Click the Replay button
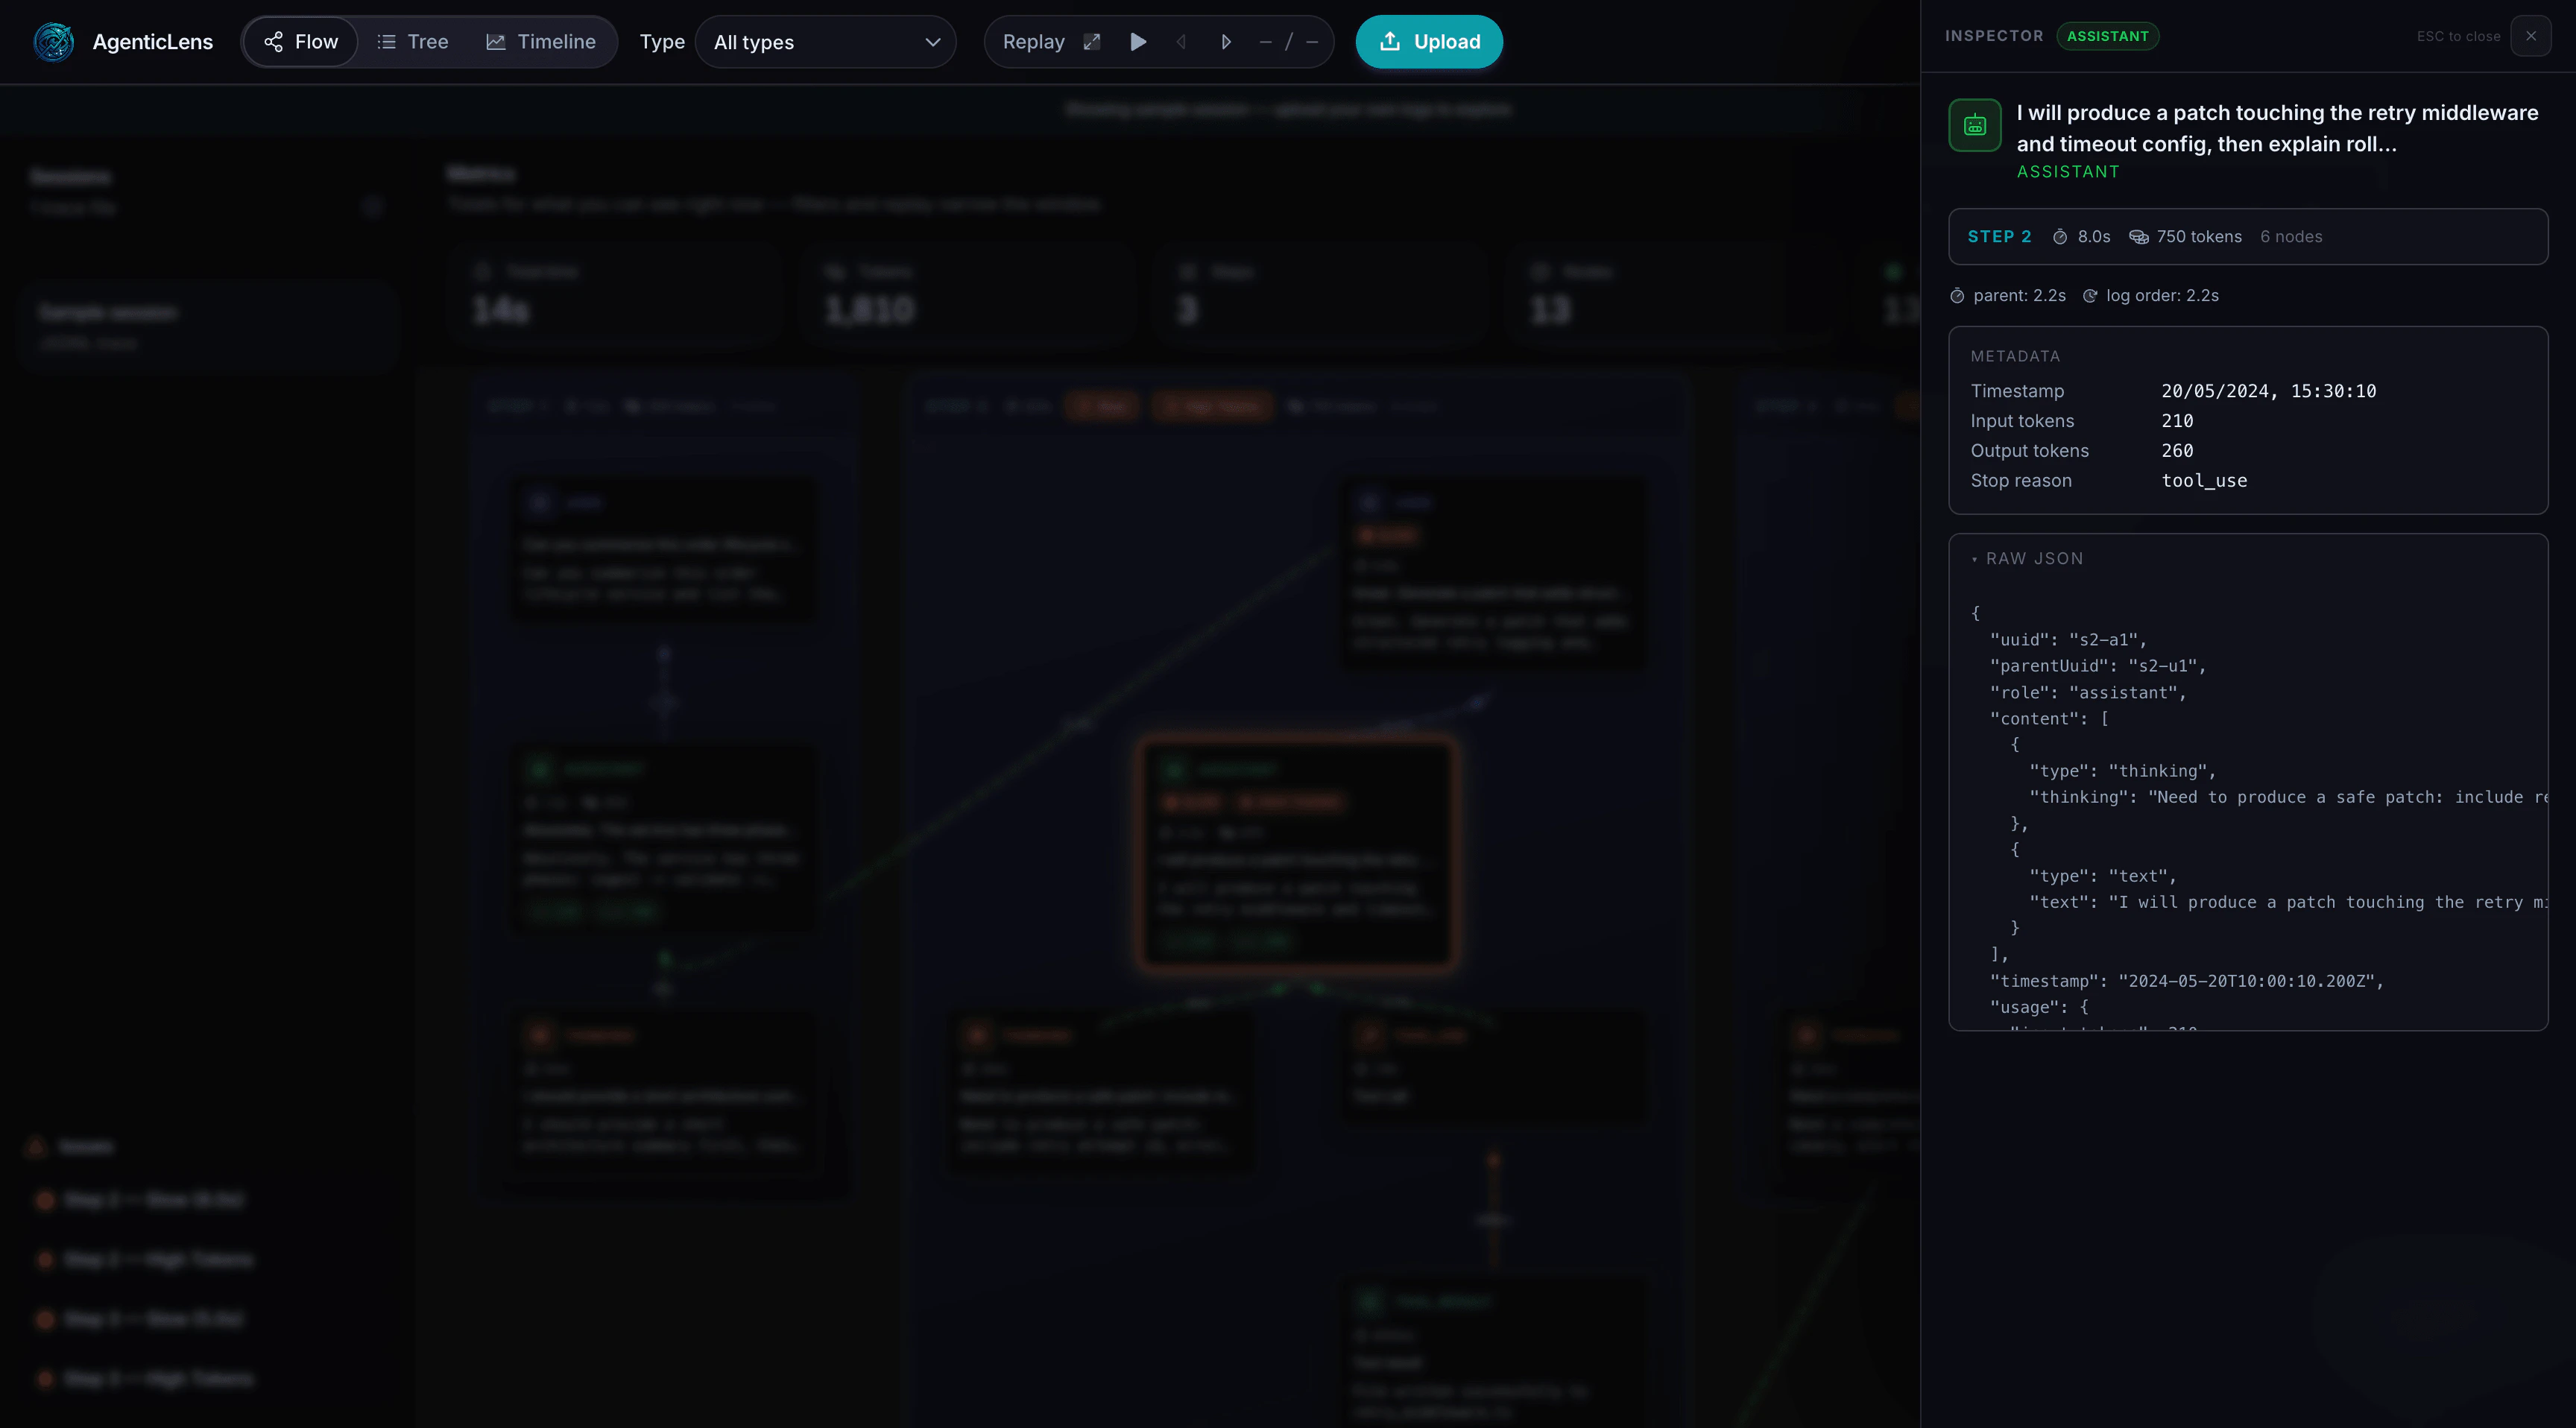This screenshot has height=1428, width=2576. point(1033,41)
